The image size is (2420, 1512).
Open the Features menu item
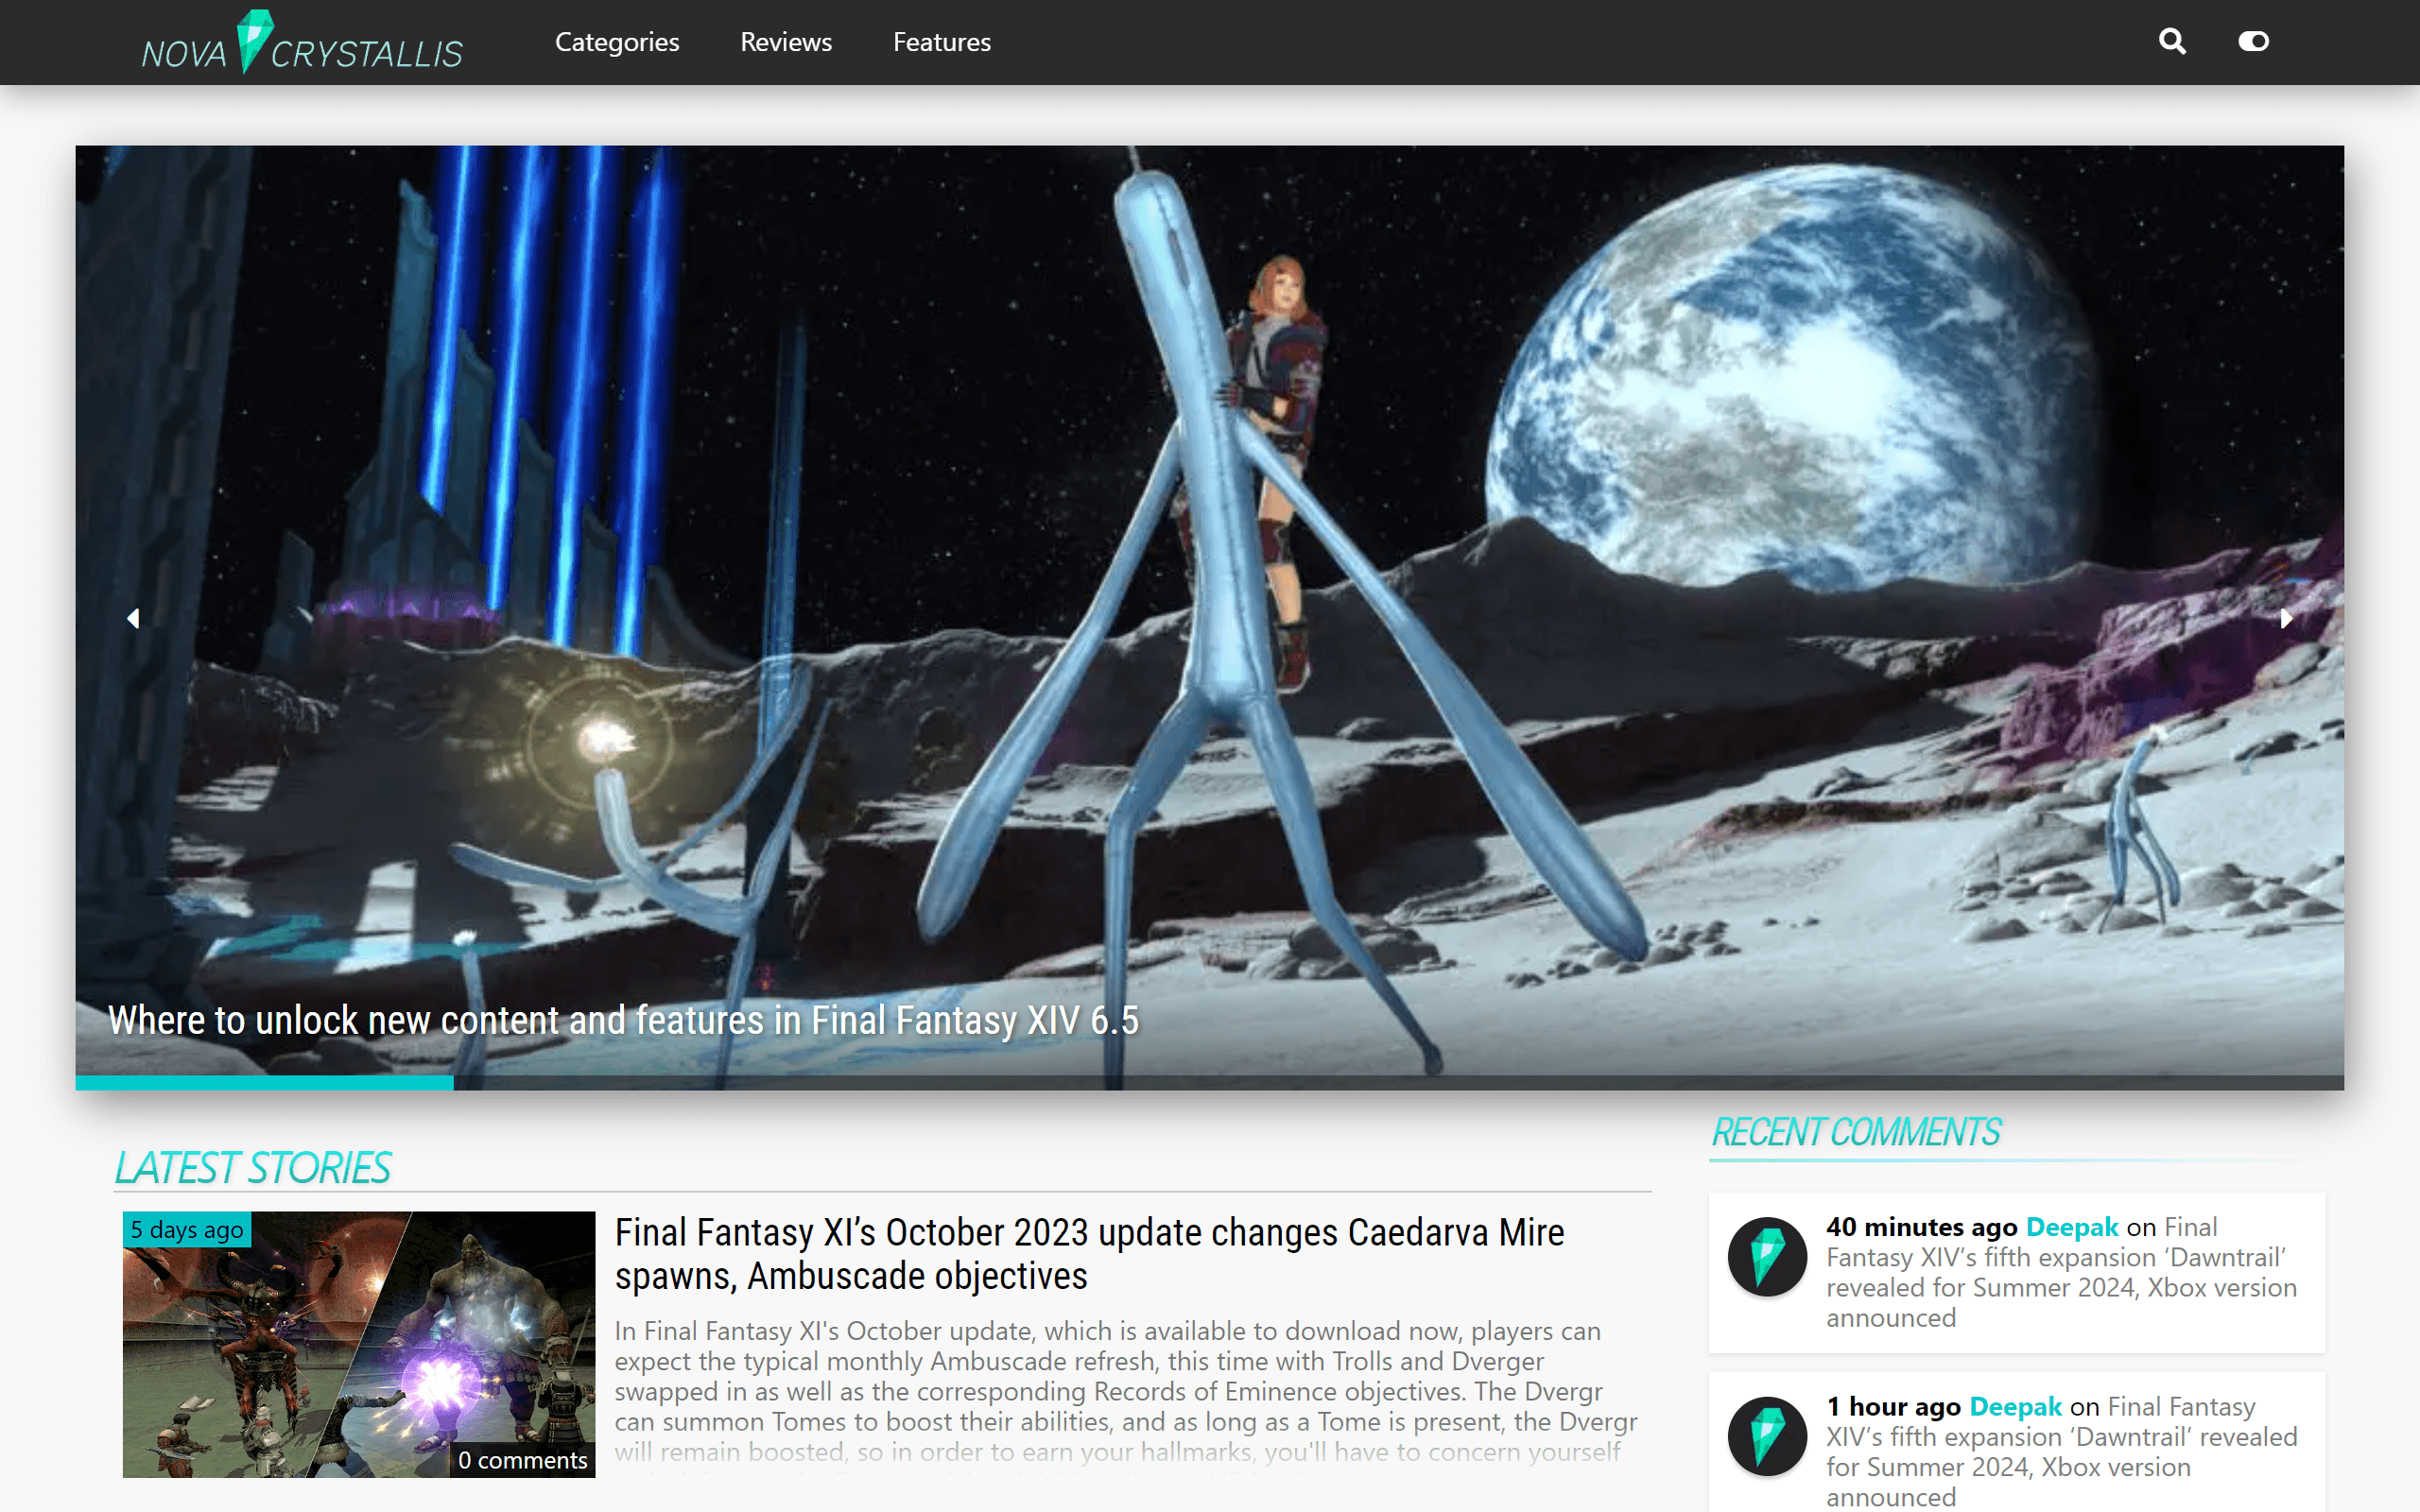pyautogui.click(x=941, y=42)
